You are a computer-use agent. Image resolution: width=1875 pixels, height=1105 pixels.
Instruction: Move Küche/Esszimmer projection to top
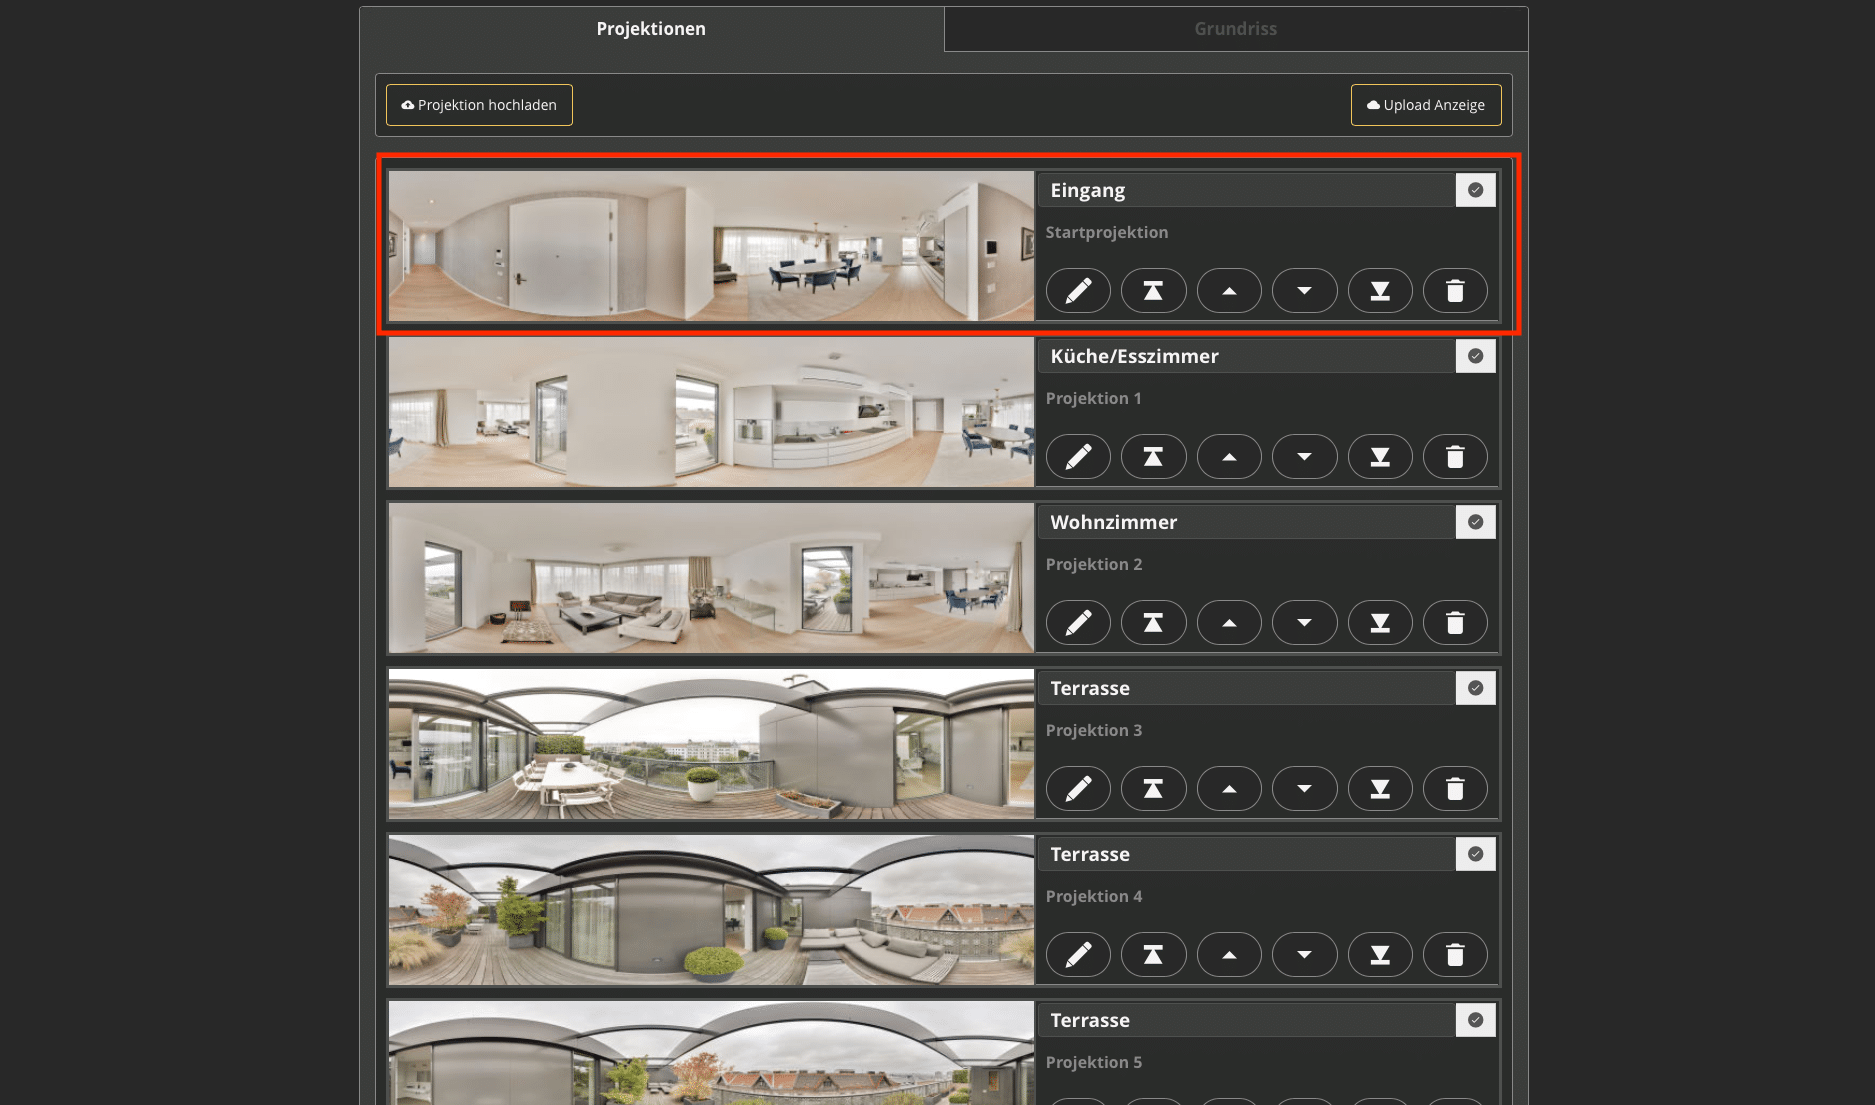tap(1153, 457)
